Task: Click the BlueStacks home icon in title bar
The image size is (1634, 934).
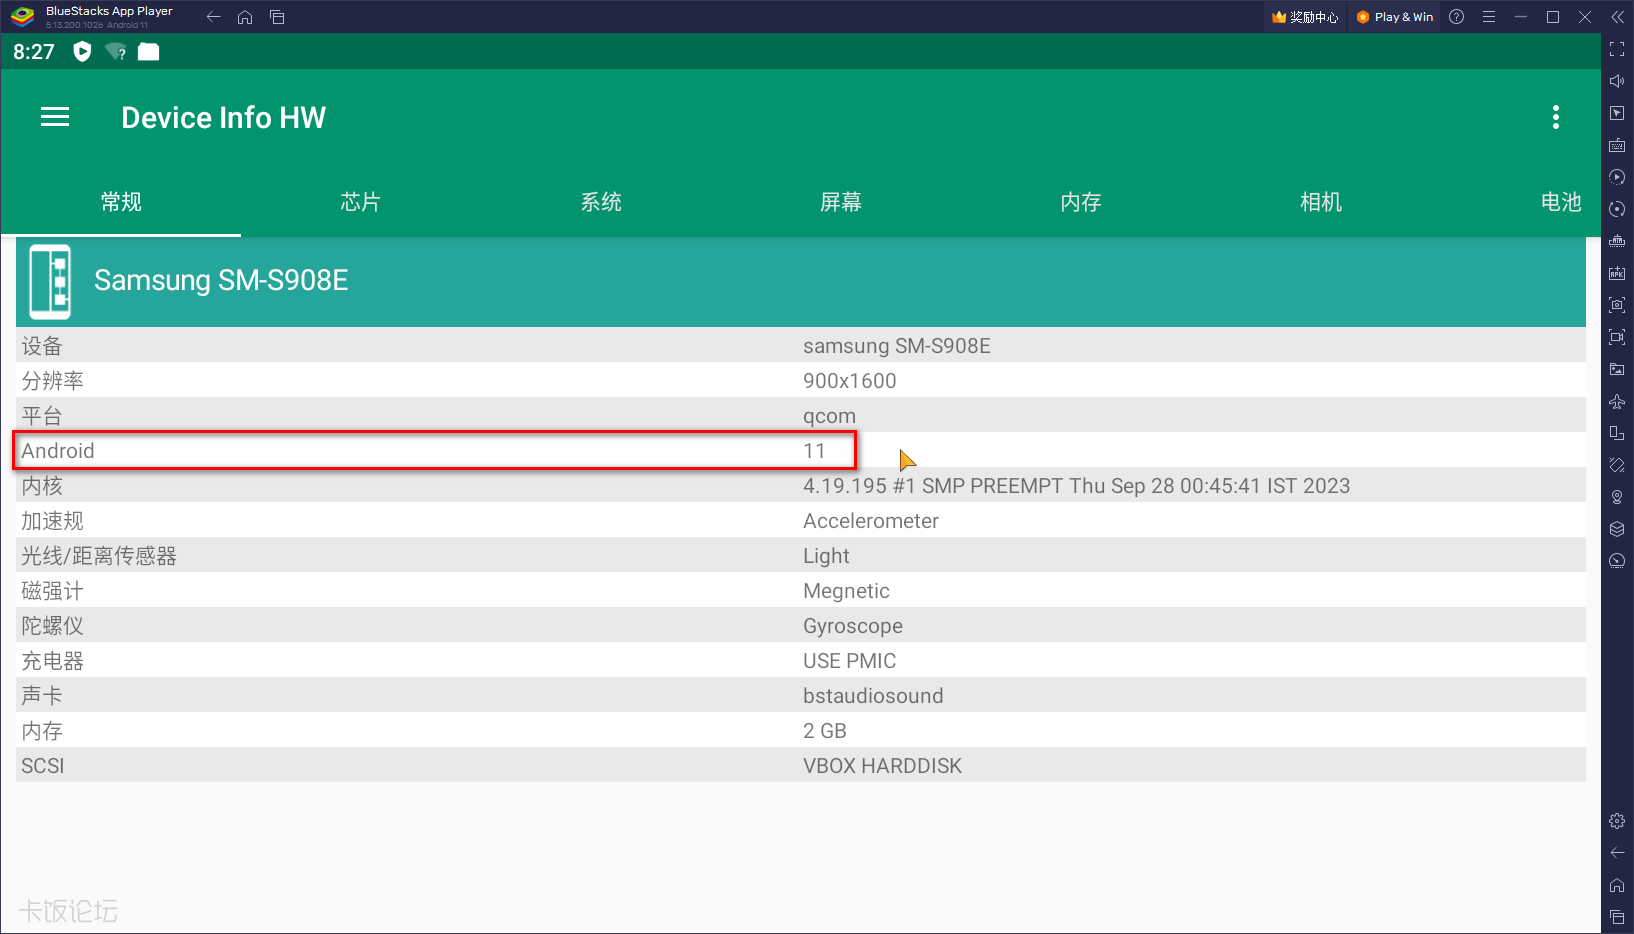Action: click(245, 17)
